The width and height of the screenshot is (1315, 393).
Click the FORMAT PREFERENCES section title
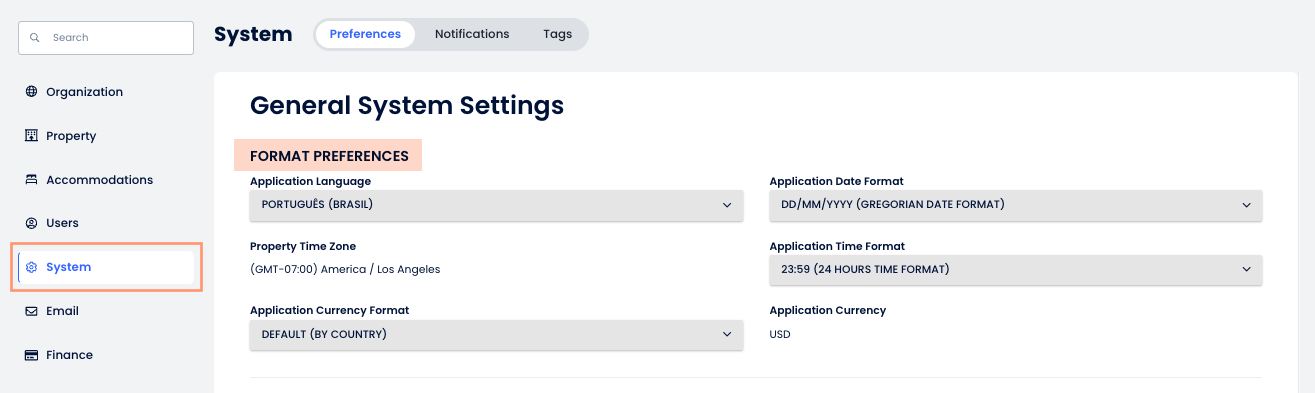tap(329, 156)
